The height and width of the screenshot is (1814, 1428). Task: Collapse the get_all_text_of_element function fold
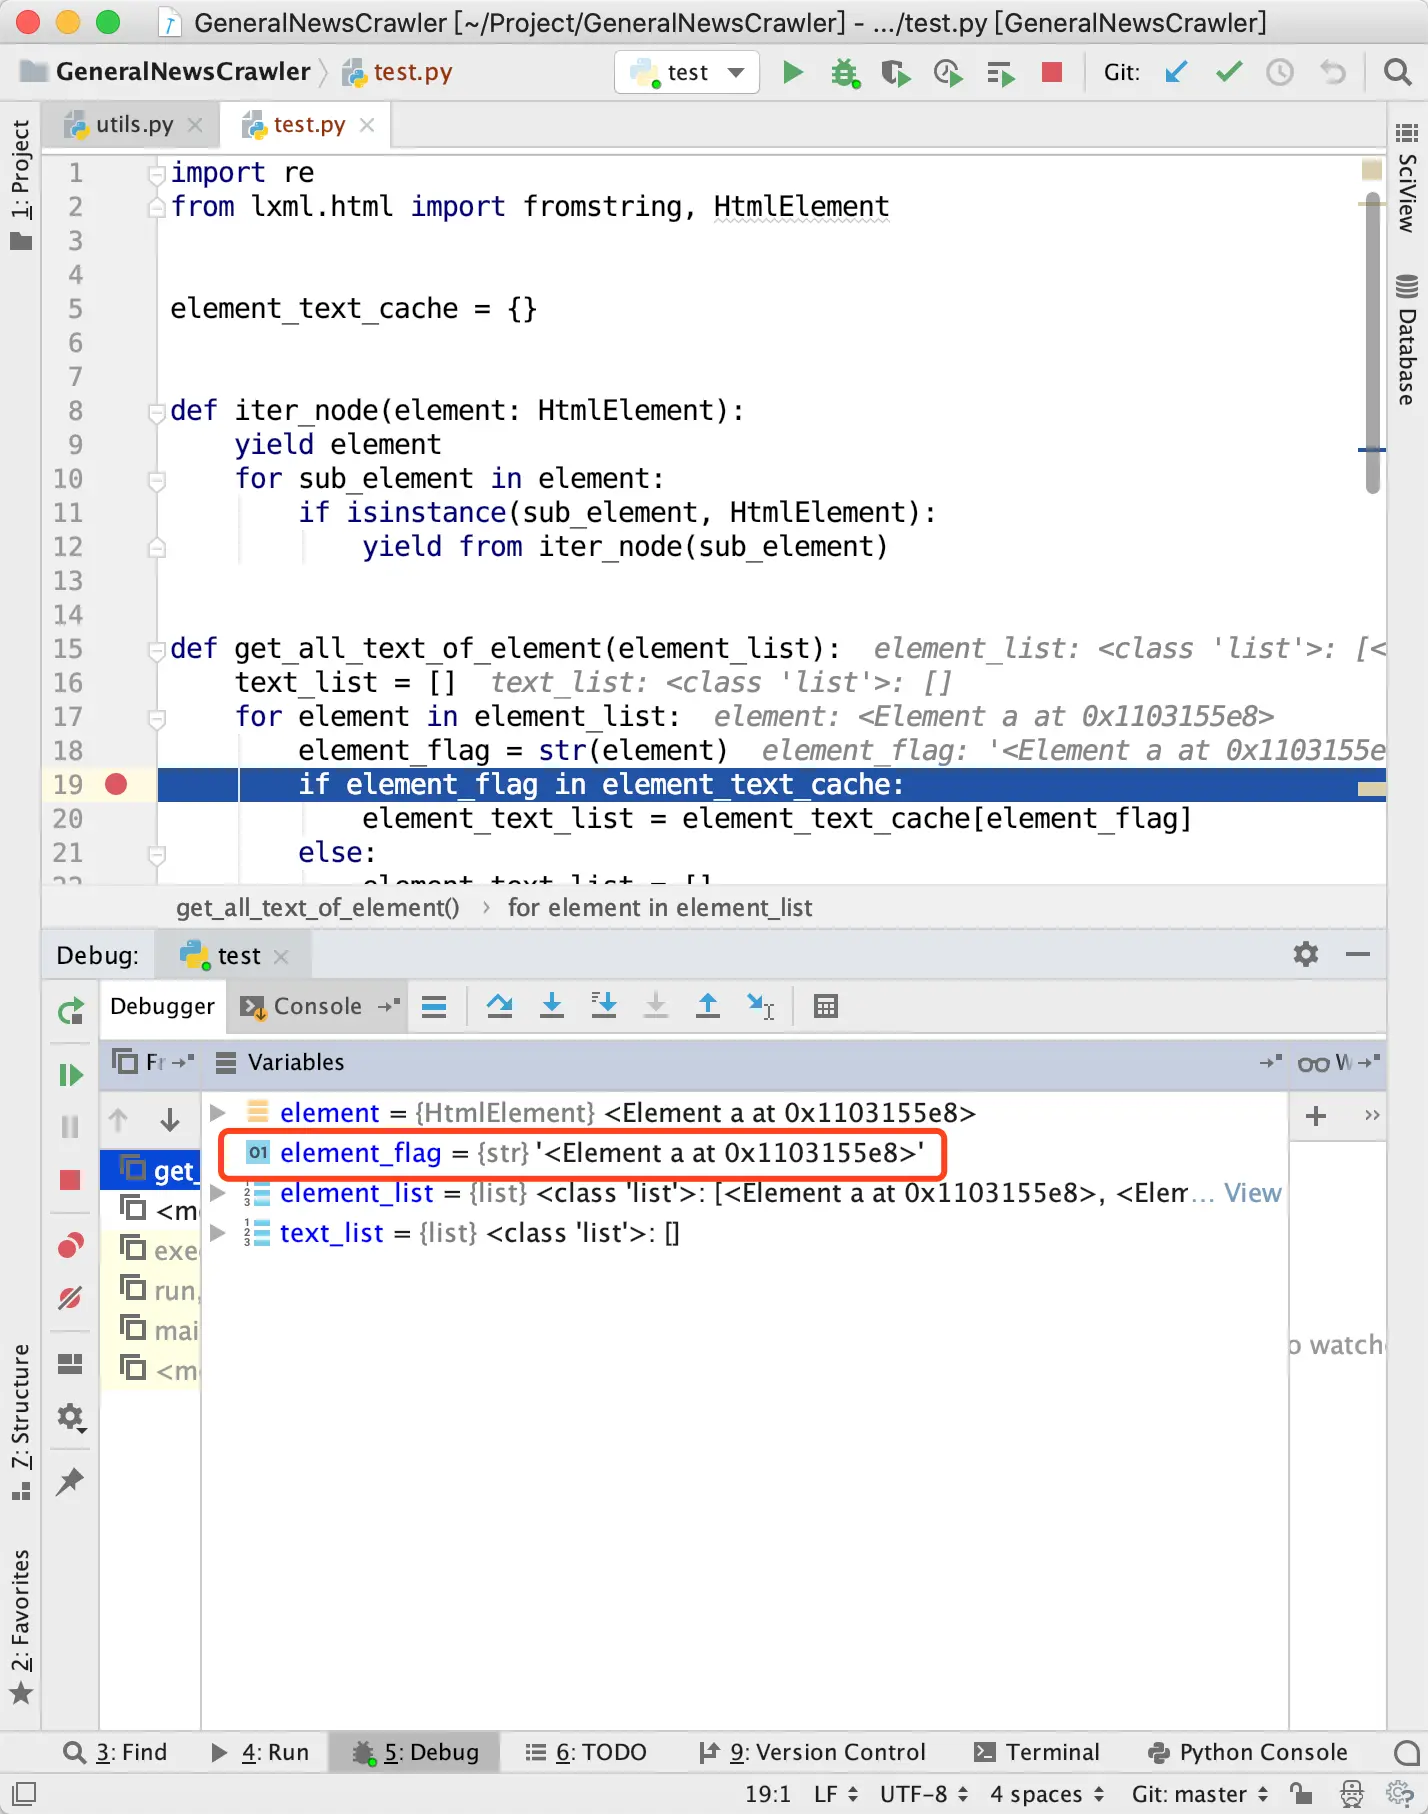click(x=157, y=649)
